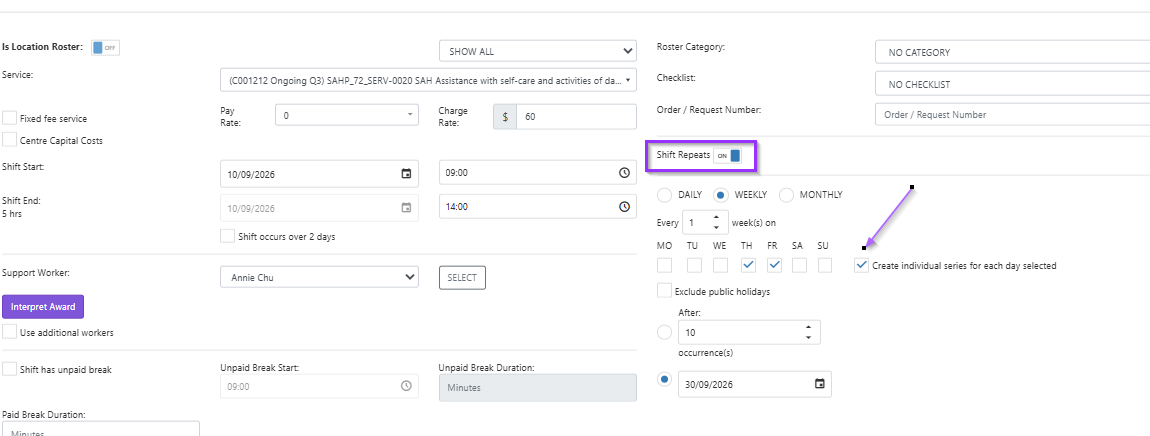1150x436 pixels.
Task: Click the 30/09/2026 repeat end date field
Action: click(755, 384)
